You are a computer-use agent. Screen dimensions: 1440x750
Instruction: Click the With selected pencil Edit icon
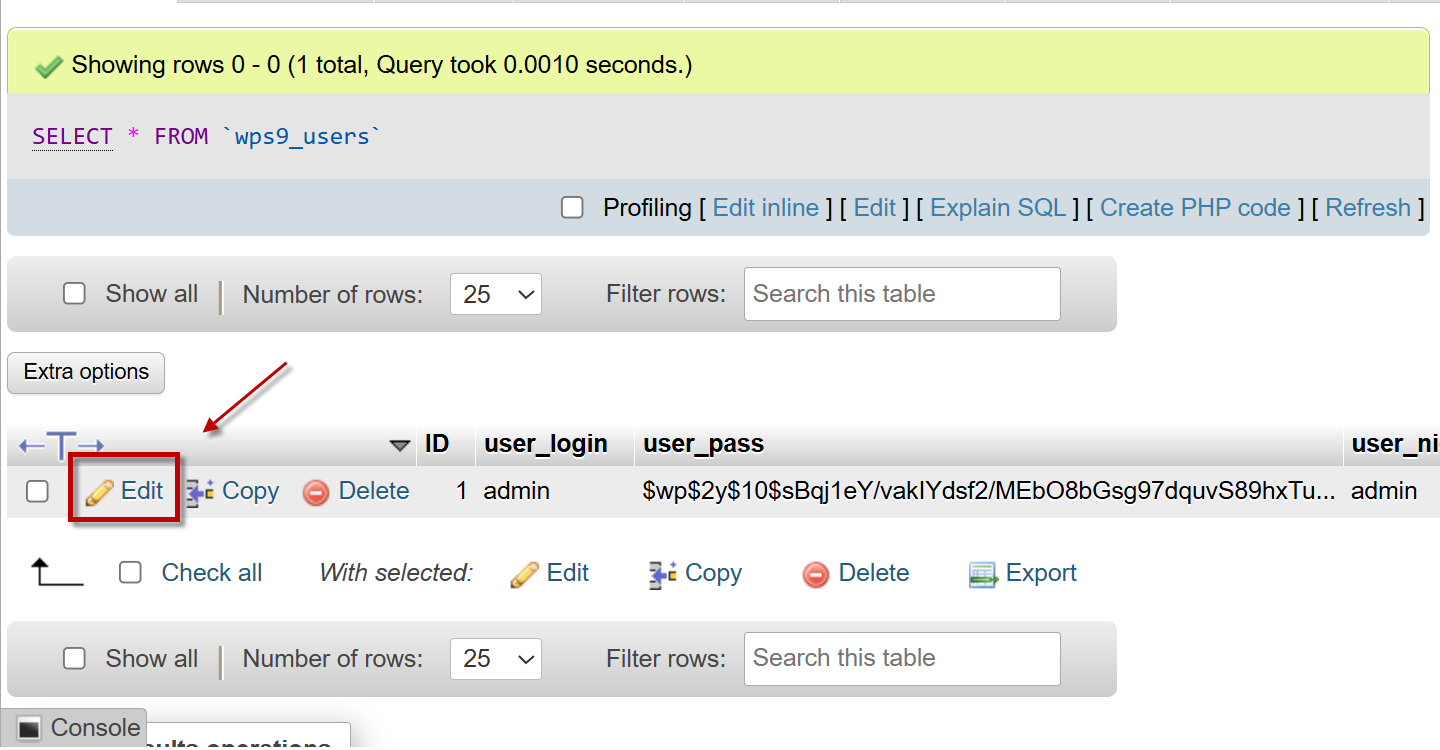tap(524, 574)
